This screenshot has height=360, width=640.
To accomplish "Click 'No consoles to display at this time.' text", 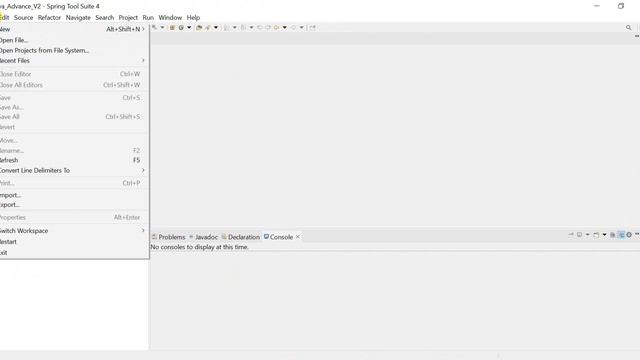I will [x=199, y=247].
